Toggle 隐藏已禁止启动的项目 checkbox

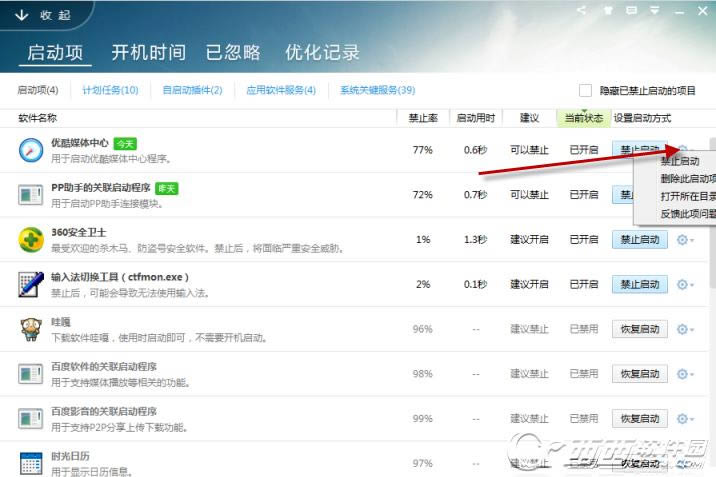(x=585, y=90)
